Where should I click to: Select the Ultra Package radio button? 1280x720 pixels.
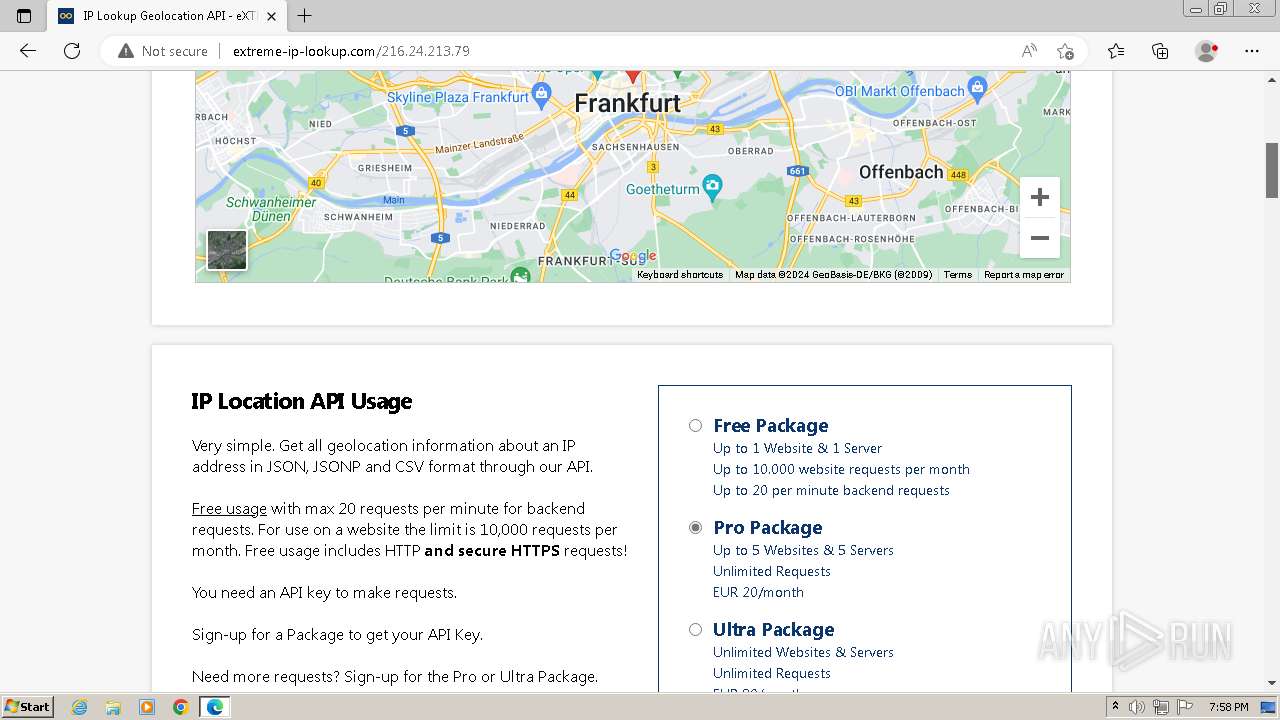(x=695, y=630)
